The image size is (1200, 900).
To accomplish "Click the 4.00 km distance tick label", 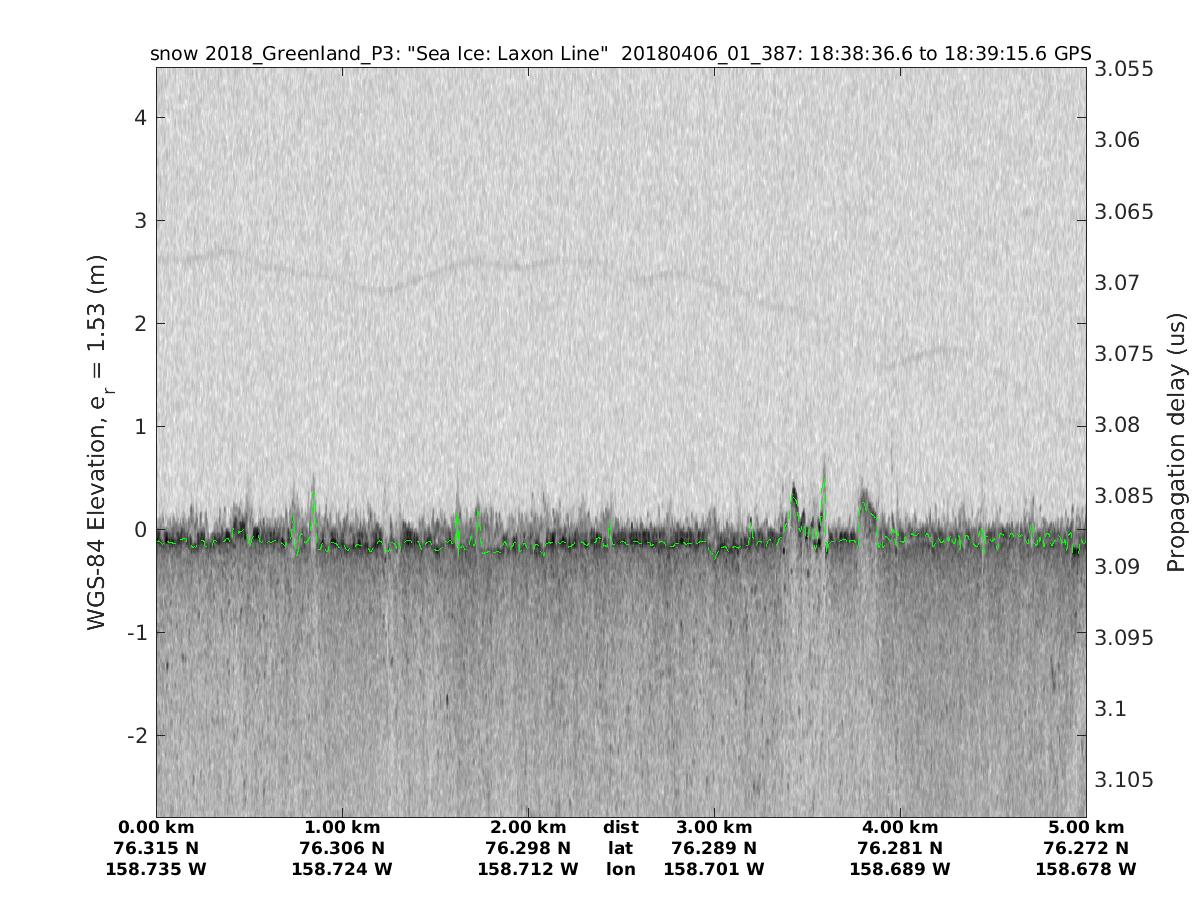I will [900, 827].
